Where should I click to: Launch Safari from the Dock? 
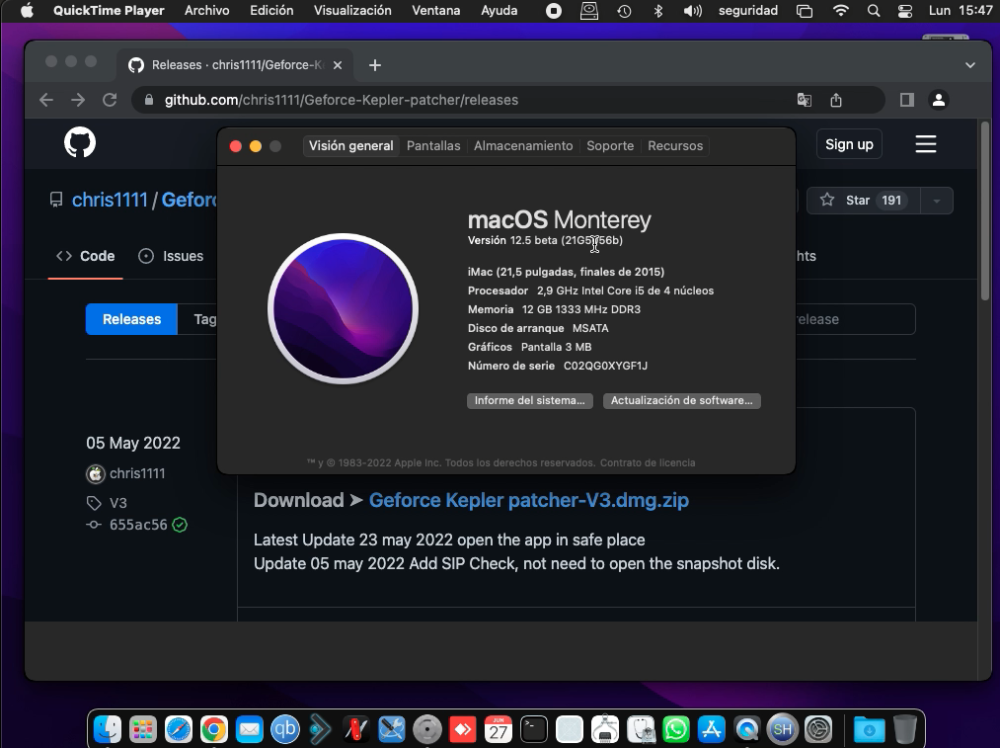pyautogui.click(x=179, y=729)
